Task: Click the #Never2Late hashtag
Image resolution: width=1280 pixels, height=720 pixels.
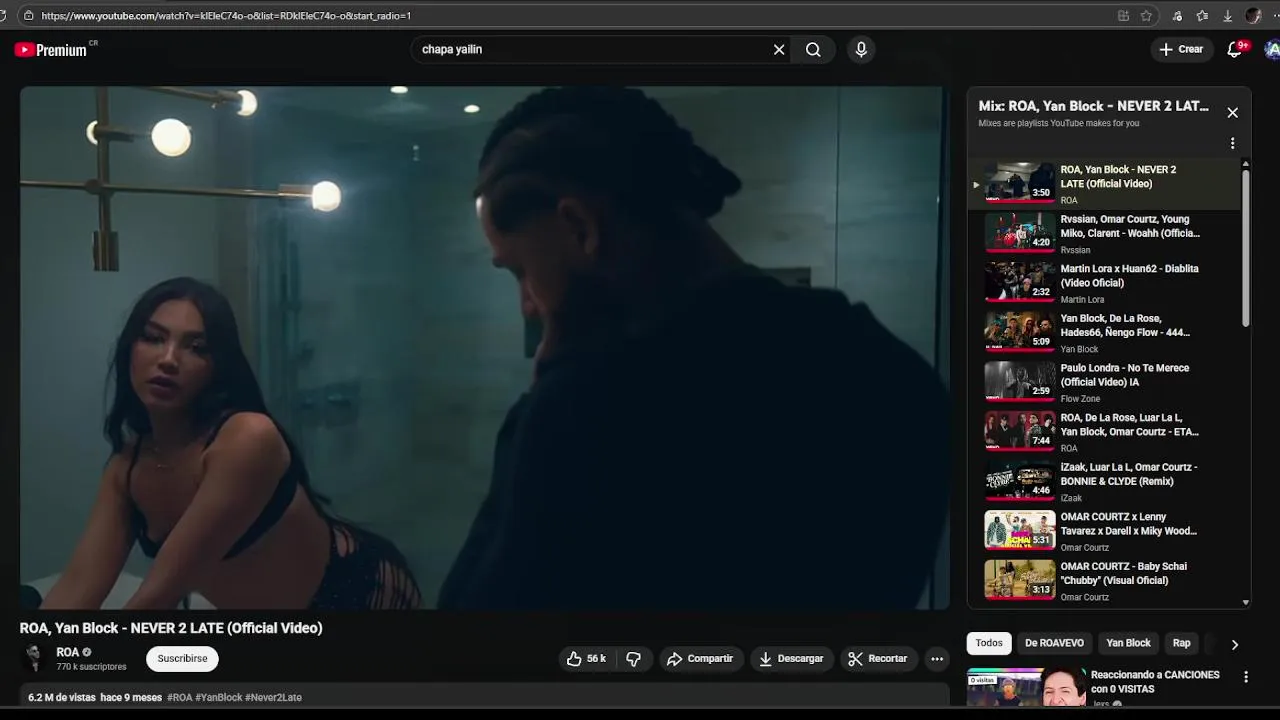Action: tap(273, 697)
